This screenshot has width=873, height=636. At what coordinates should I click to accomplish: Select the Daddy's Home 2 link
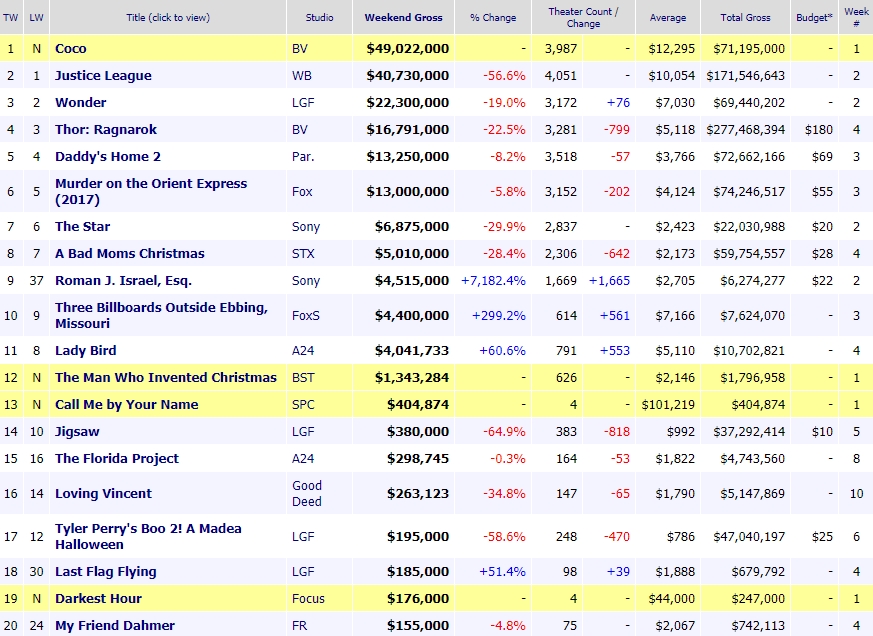click(x=107, y=156)
